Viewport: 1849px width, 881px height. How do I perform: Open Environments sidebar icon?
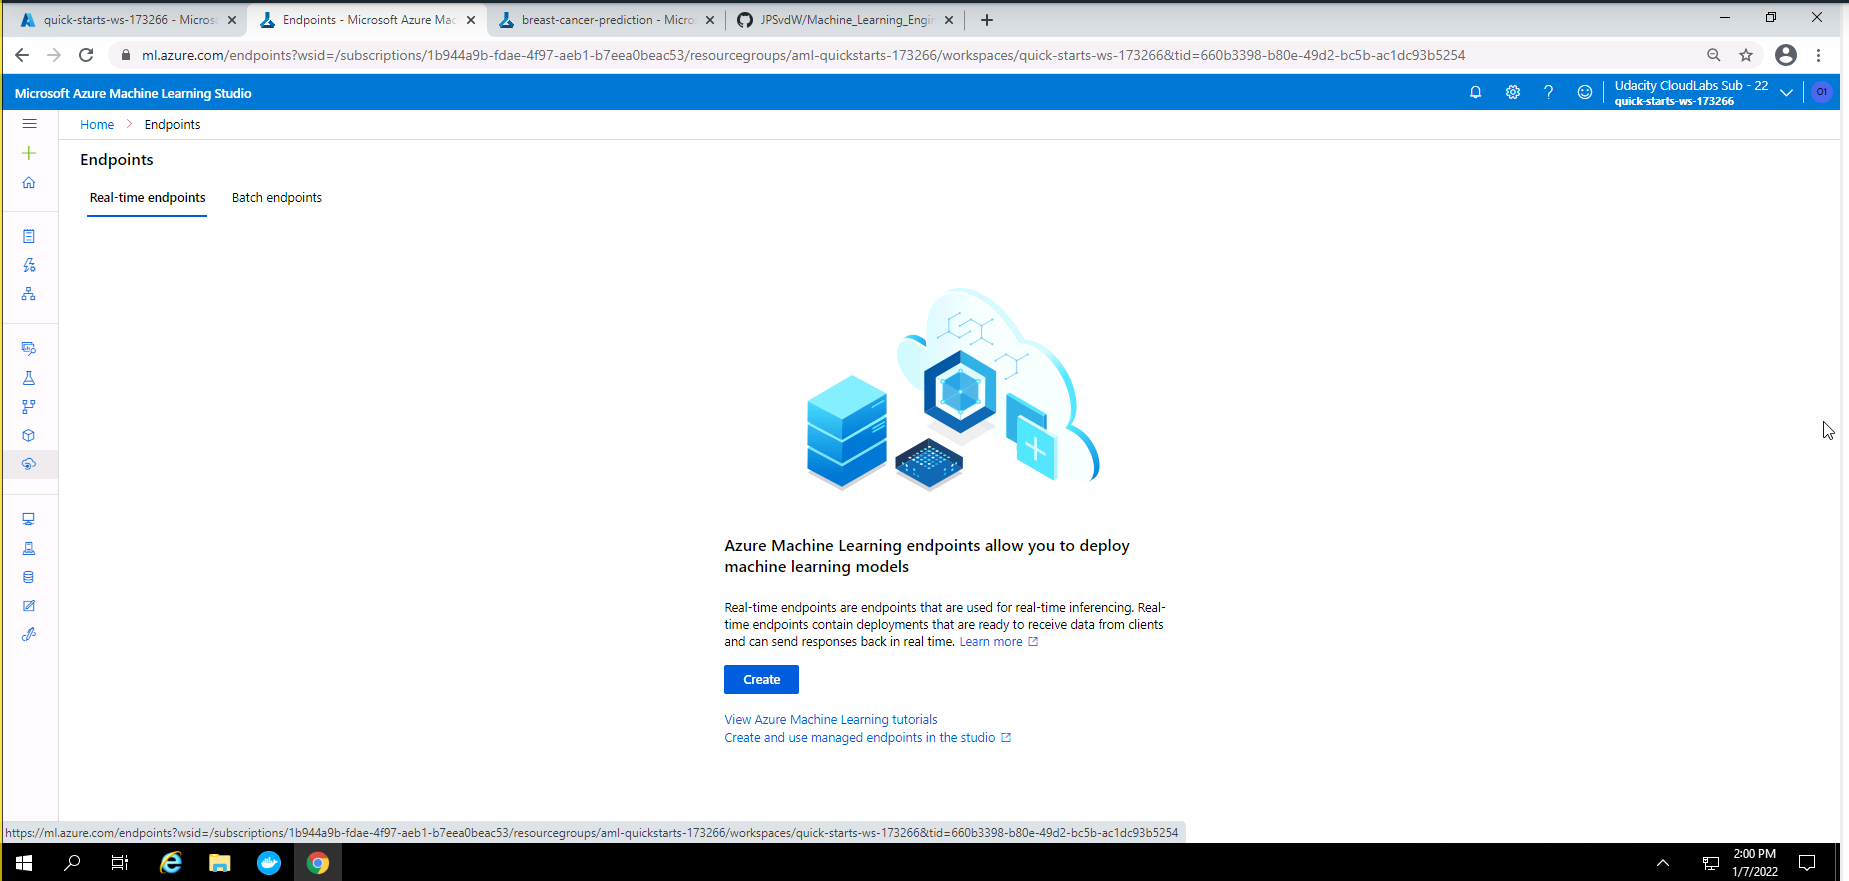[x=29, y=548]
